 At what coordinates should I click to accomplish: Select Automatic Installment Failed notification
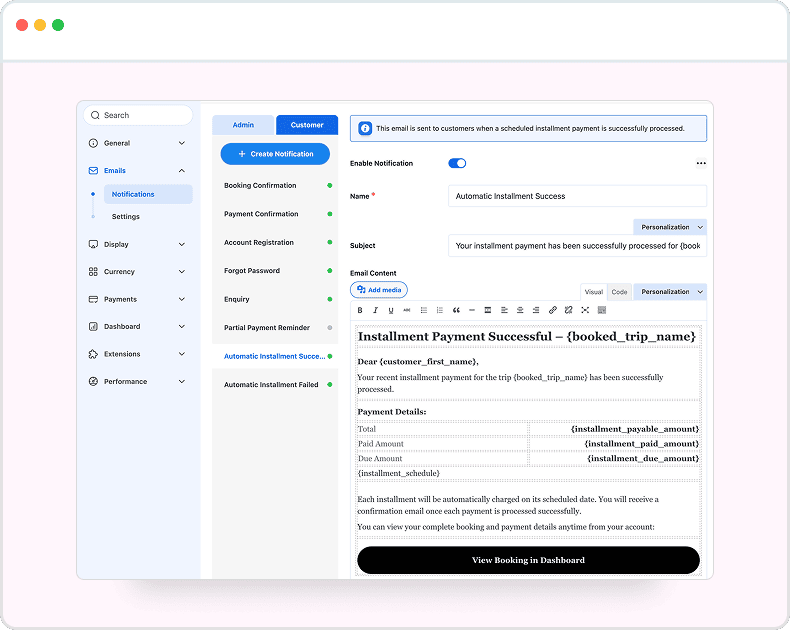click(275, 385)
